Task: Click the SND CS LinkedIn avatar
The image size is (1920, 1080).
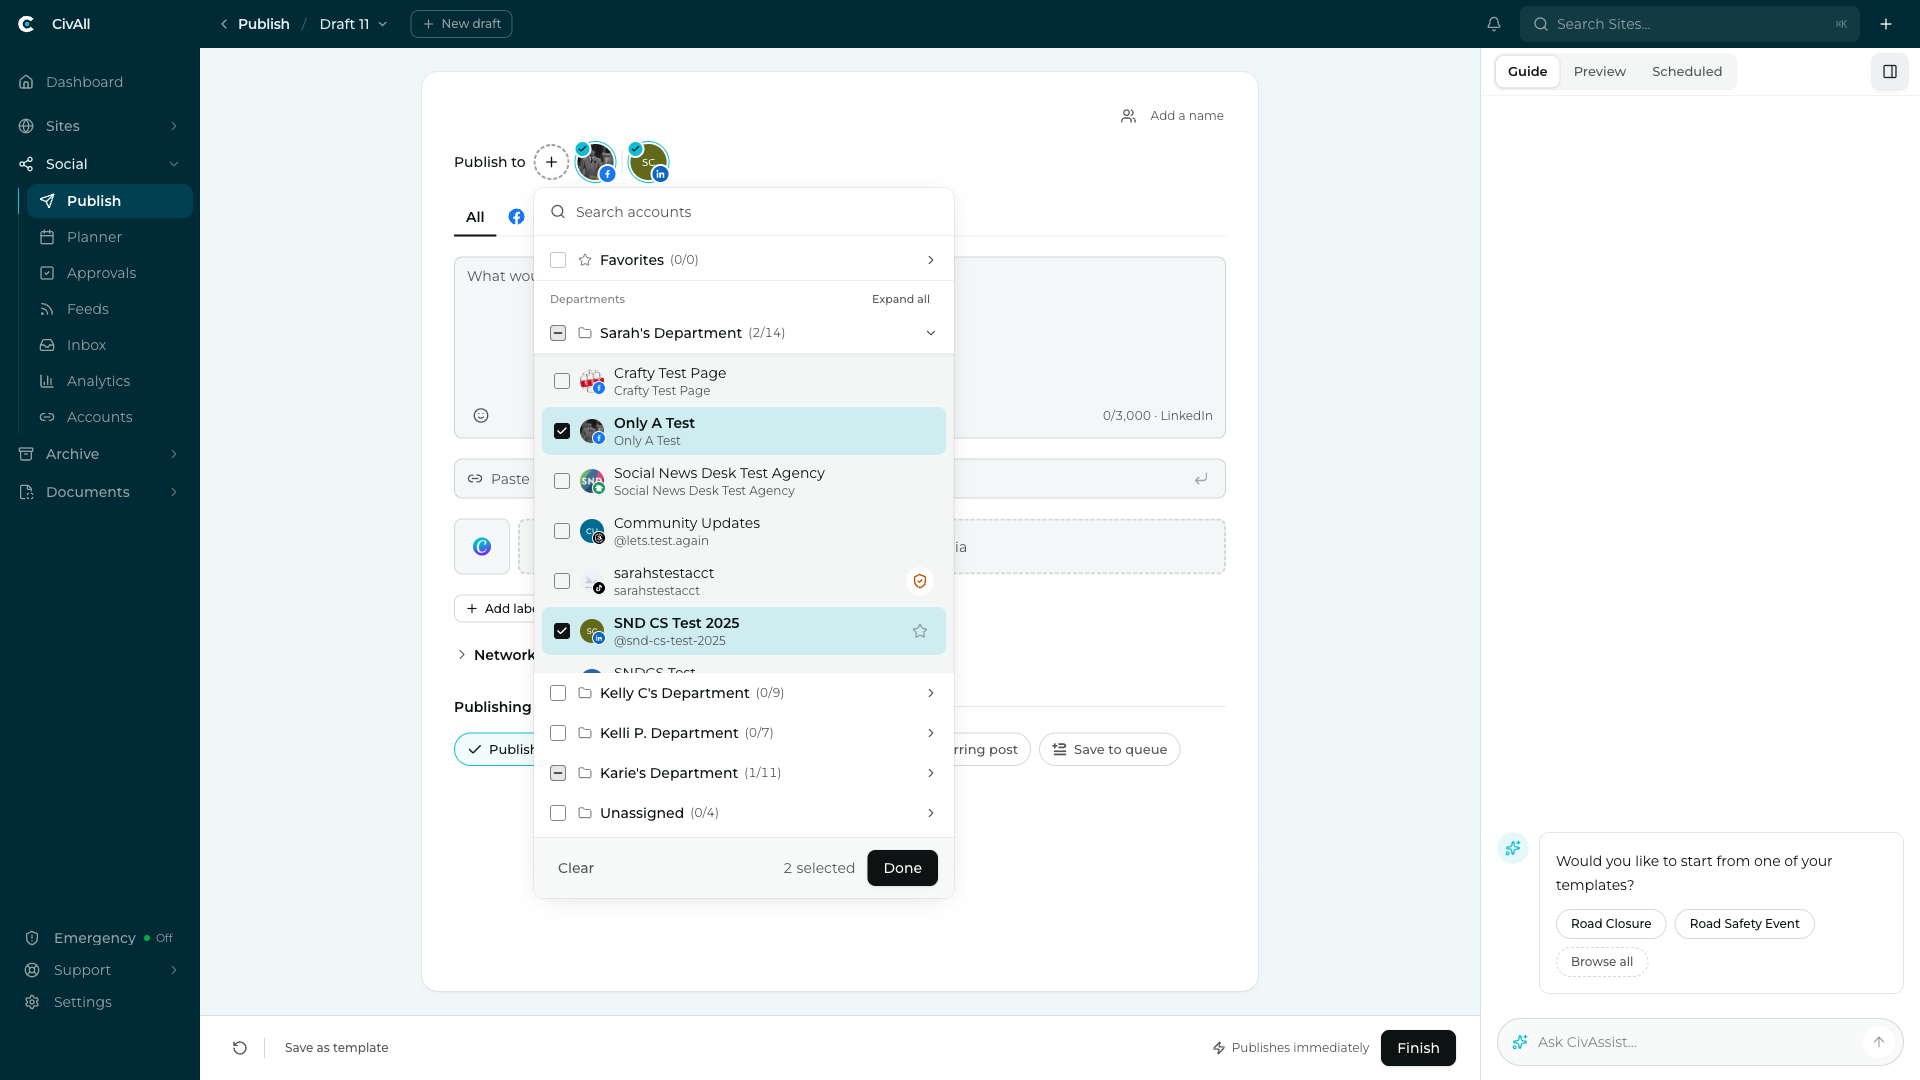Action: 649,162
